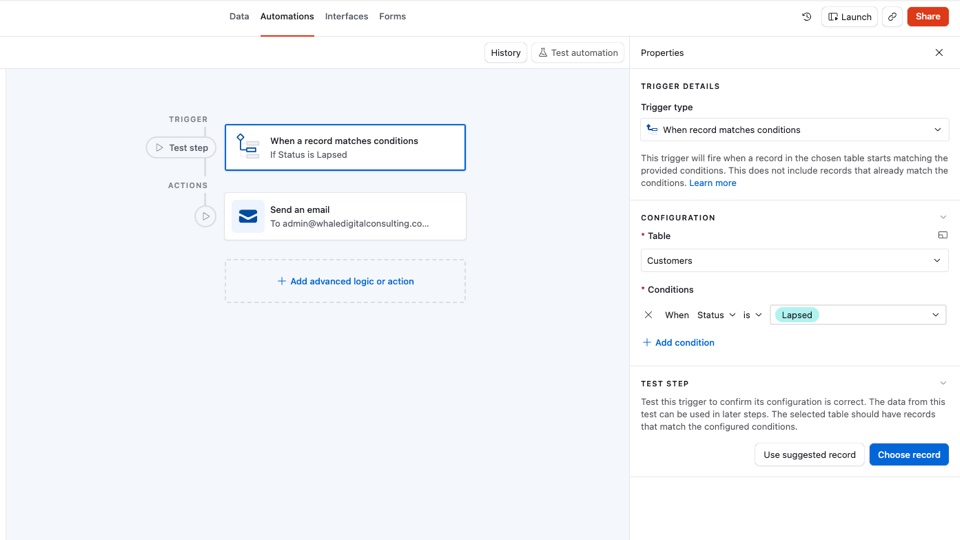Click the trigger conditions flow icon
Screen dimensions: 960x540
[248, 147]
